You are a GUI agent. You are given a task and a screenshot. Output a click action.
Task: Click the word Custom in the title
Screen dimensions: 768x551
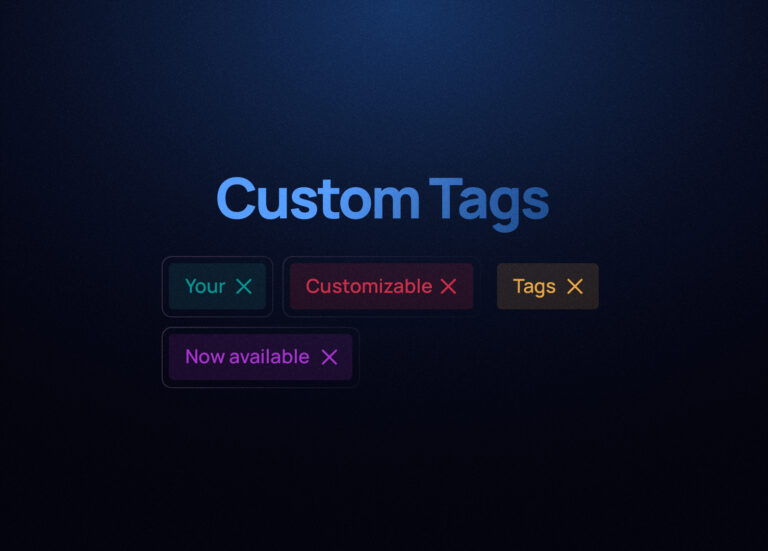pyautogui.click(x=318, y=199)
